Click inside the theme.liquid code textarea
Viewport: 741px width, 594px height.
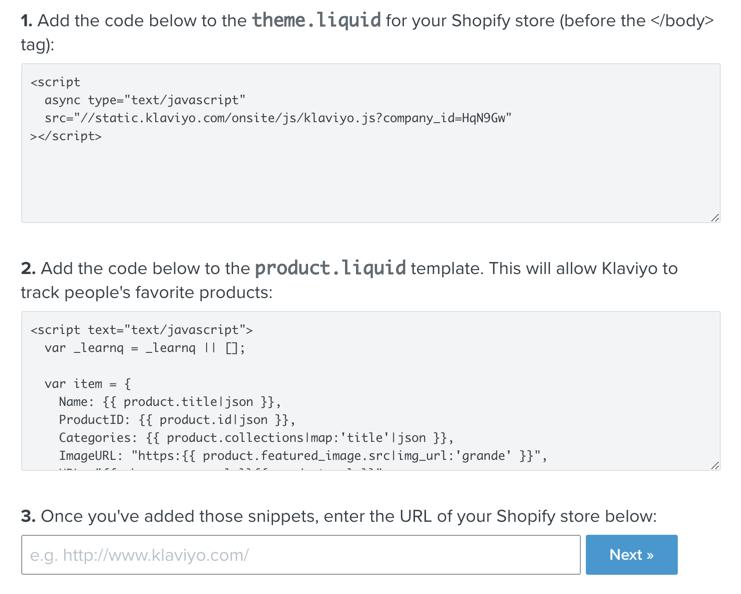pos(370,143)
